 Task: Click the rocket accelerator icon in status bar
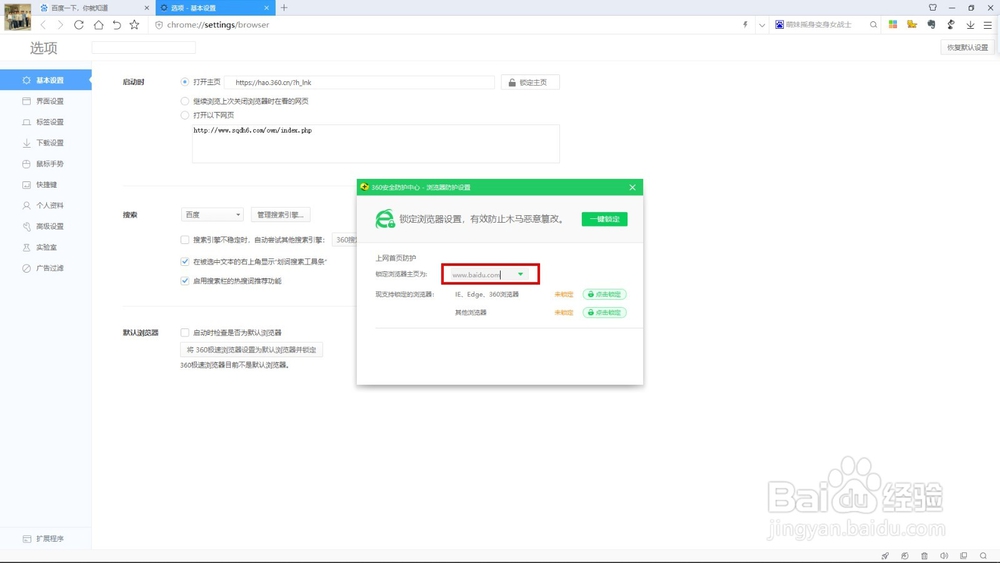(x=885, y=556)
